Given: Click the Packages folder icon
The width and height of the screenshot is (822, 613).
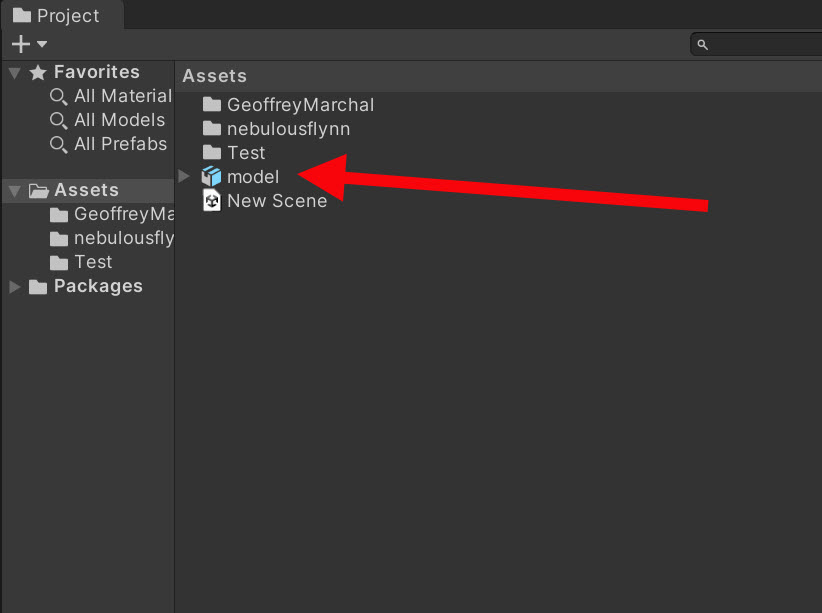Looking at the screenshot, I should click(x=38, y=287).
